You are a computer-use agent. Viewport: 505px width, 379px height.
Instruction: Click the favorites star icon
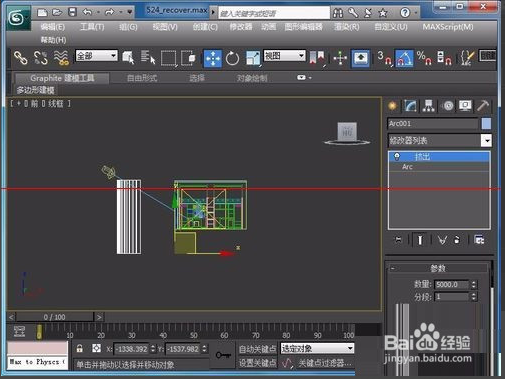[383, 13]
